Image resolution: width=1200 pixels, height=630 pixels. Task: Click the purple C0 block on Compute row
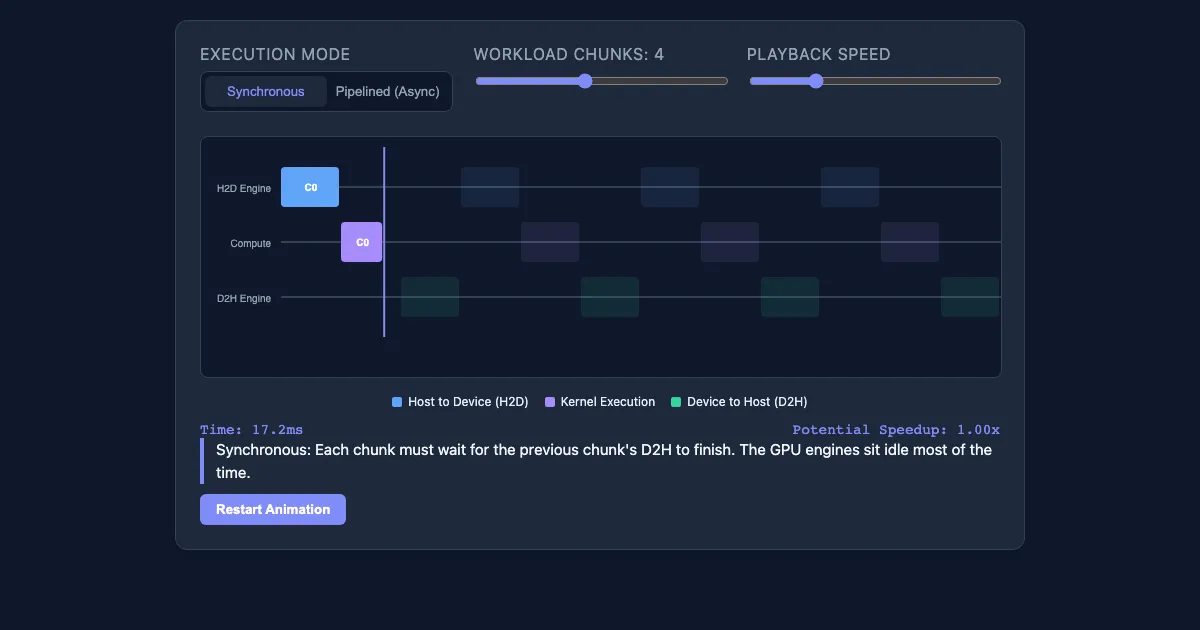361,242
